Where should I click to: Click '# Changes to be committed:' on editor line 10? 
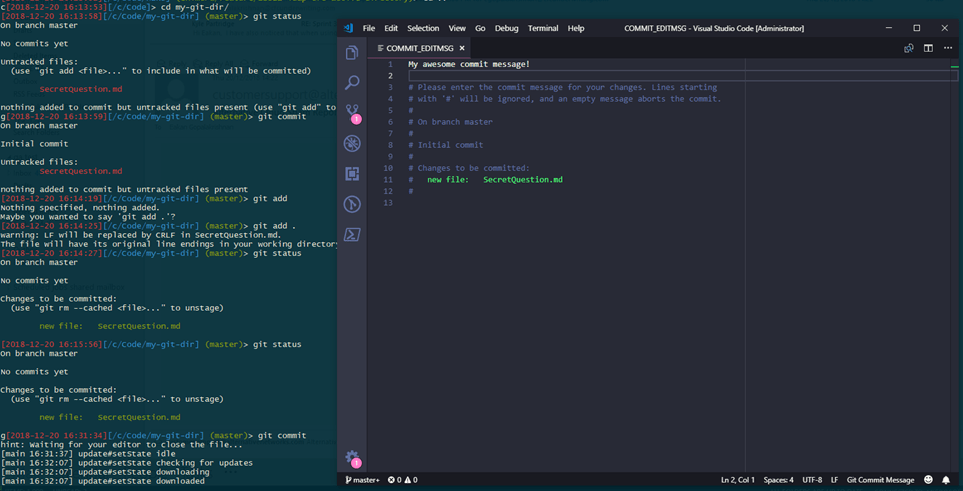coord(469,168)
